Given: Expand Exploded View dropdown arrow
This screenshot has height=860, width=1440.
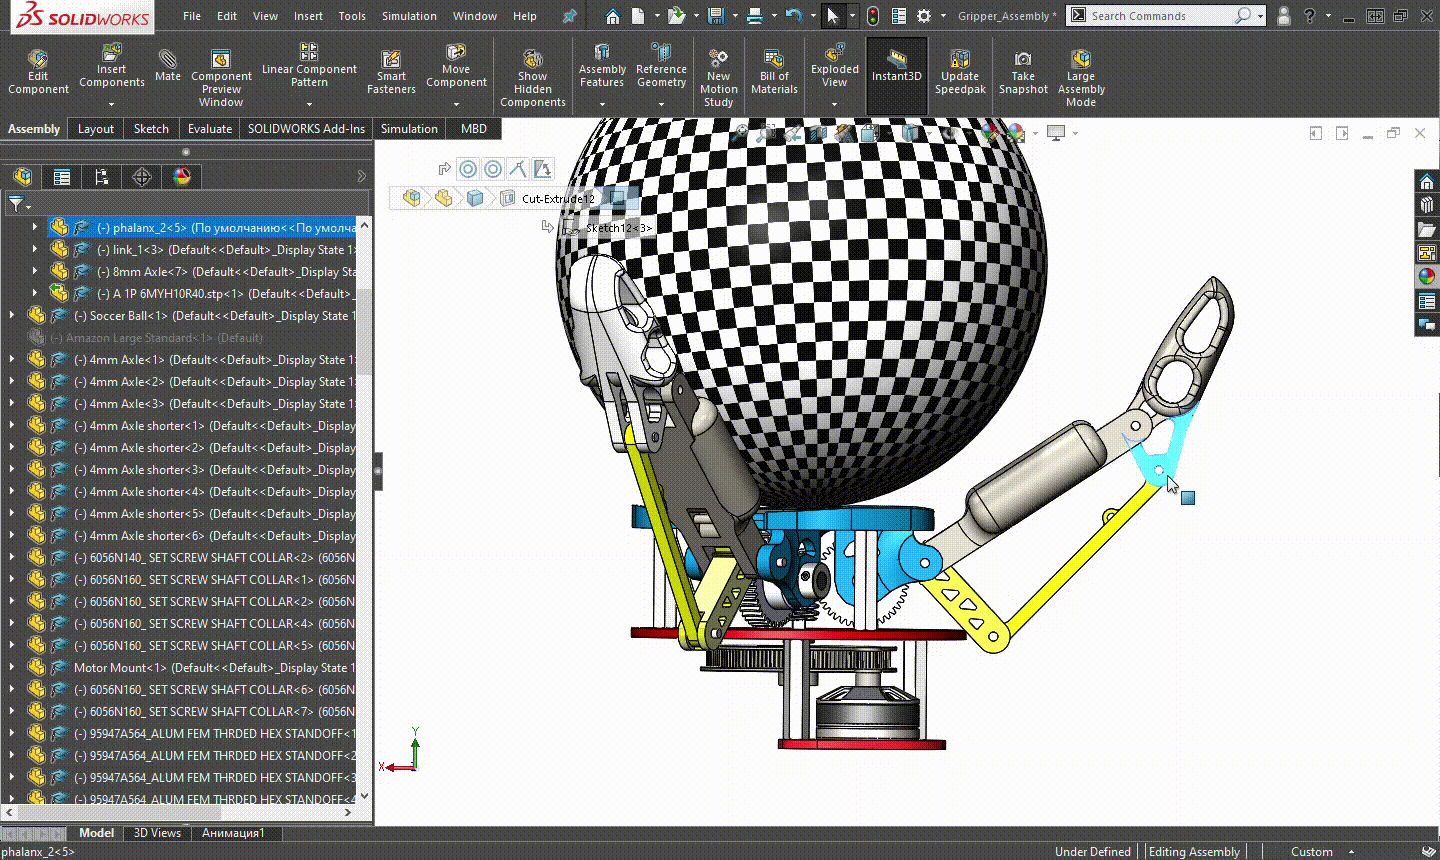Looking at the screenshot, I should coord(834,103).
